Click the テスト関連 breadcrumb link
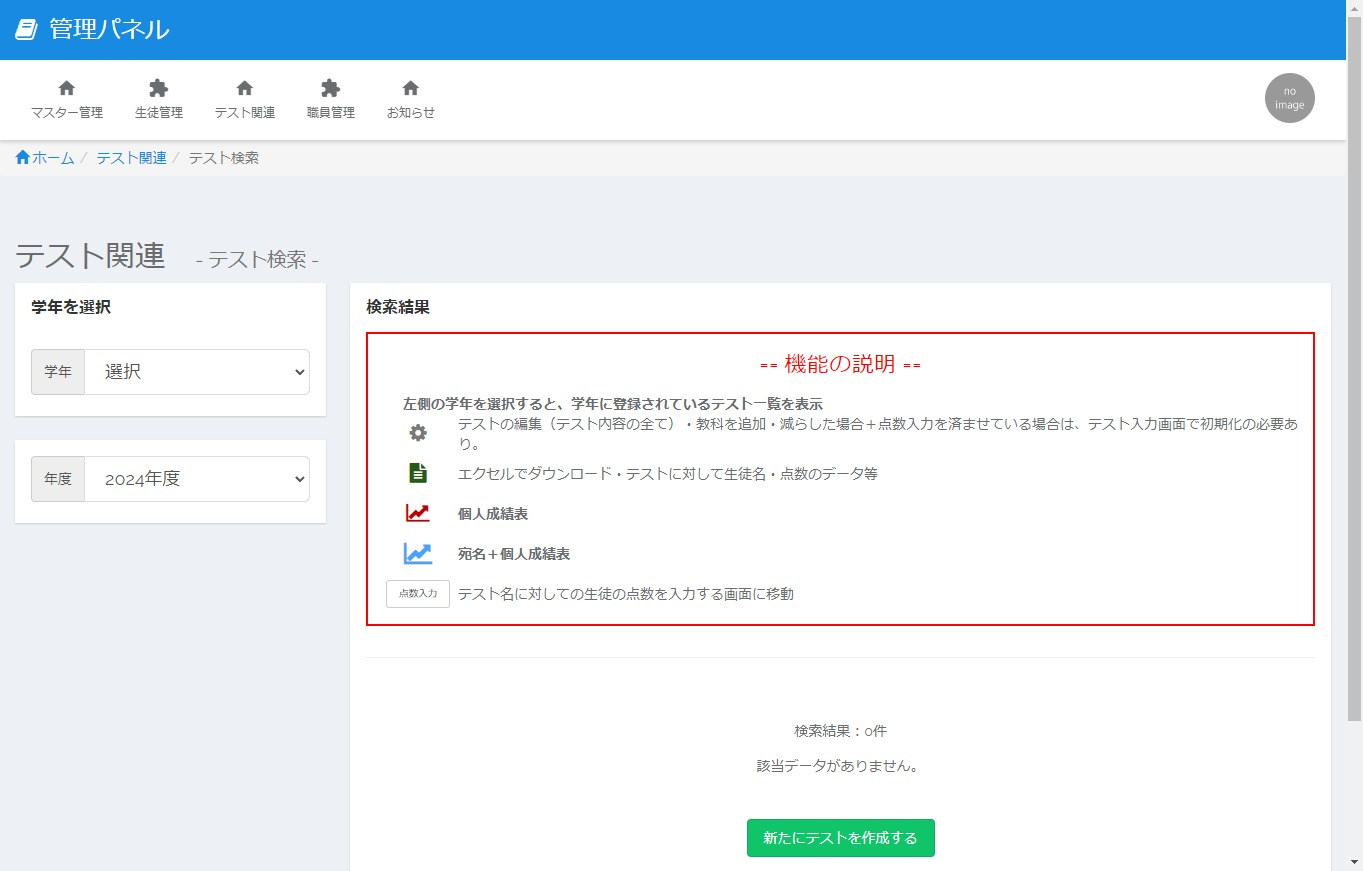 131,158
